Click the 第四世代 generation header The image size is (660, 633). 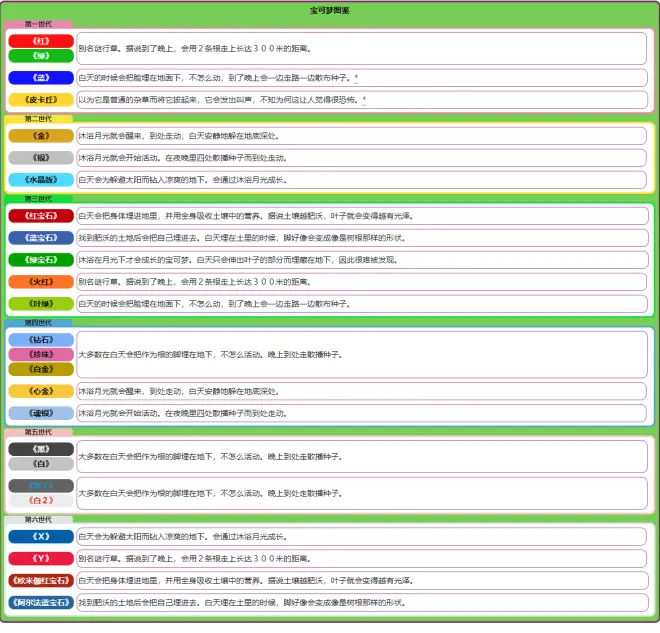coord(38,323)
